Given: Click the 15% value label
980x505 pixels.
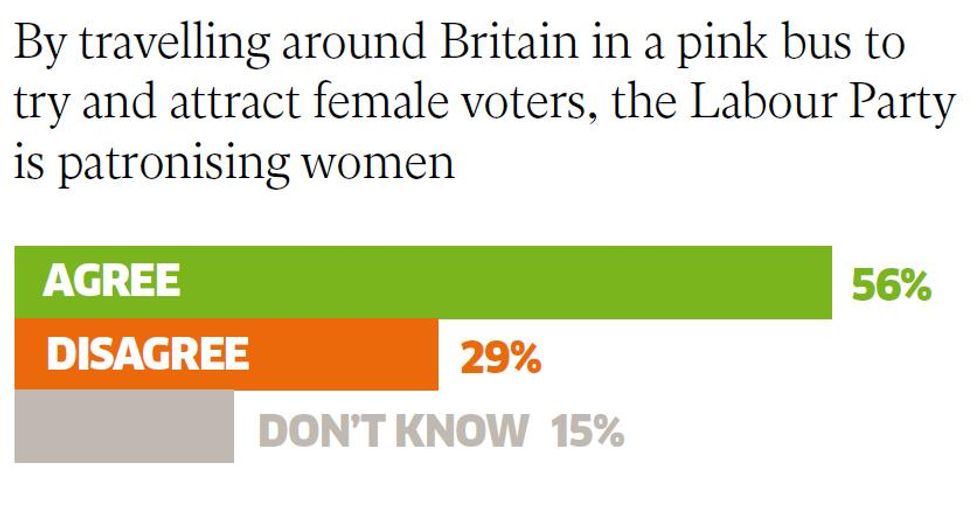Looking at the screenshot, I should click(x=587, y=431).
